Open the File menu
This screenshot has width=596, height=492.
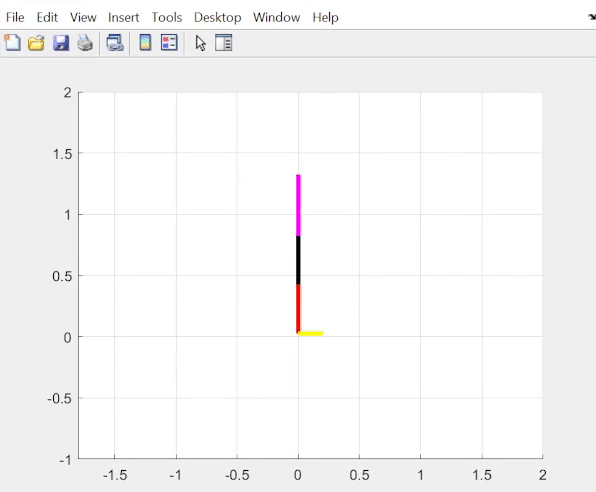coord(15,17)
